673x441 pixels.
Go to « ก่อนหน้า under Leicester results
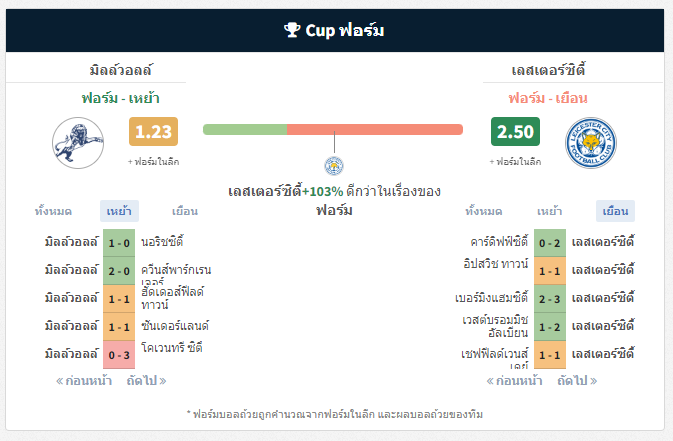[x=514, y=380]
